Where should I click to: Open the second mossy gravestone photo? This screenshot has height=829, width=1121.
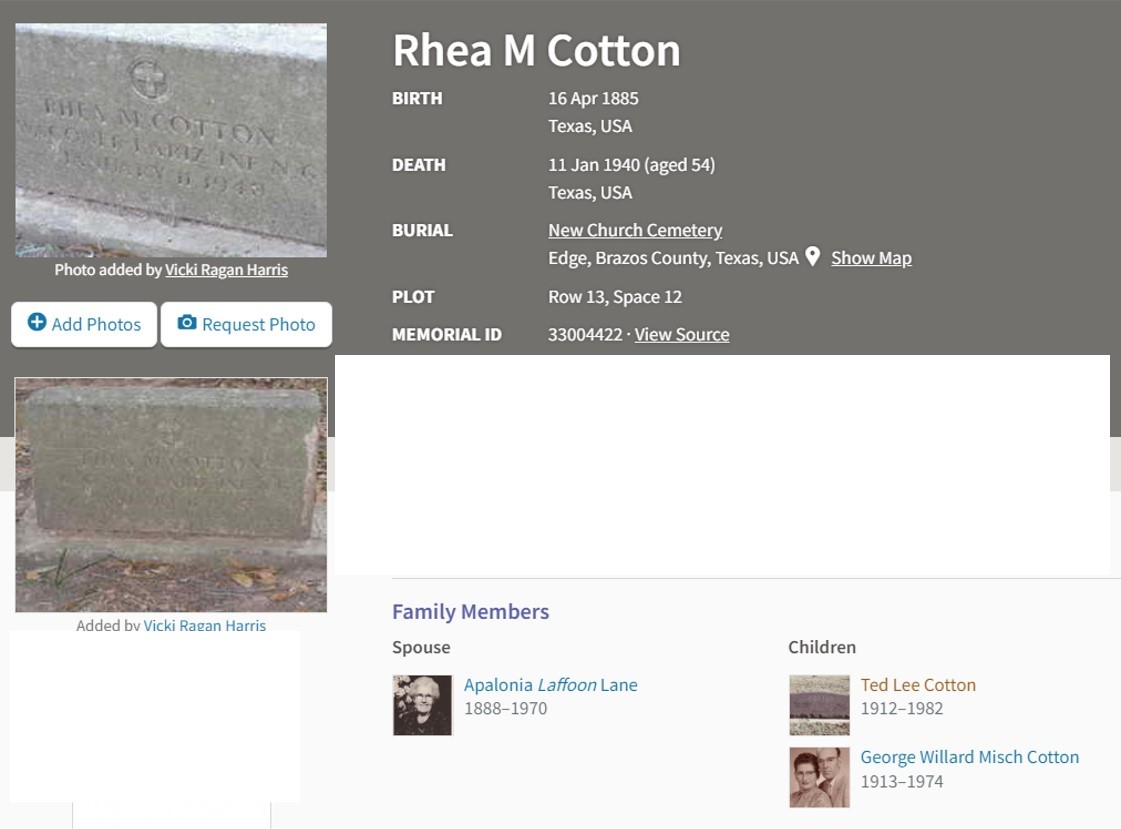tap(171, 495)
